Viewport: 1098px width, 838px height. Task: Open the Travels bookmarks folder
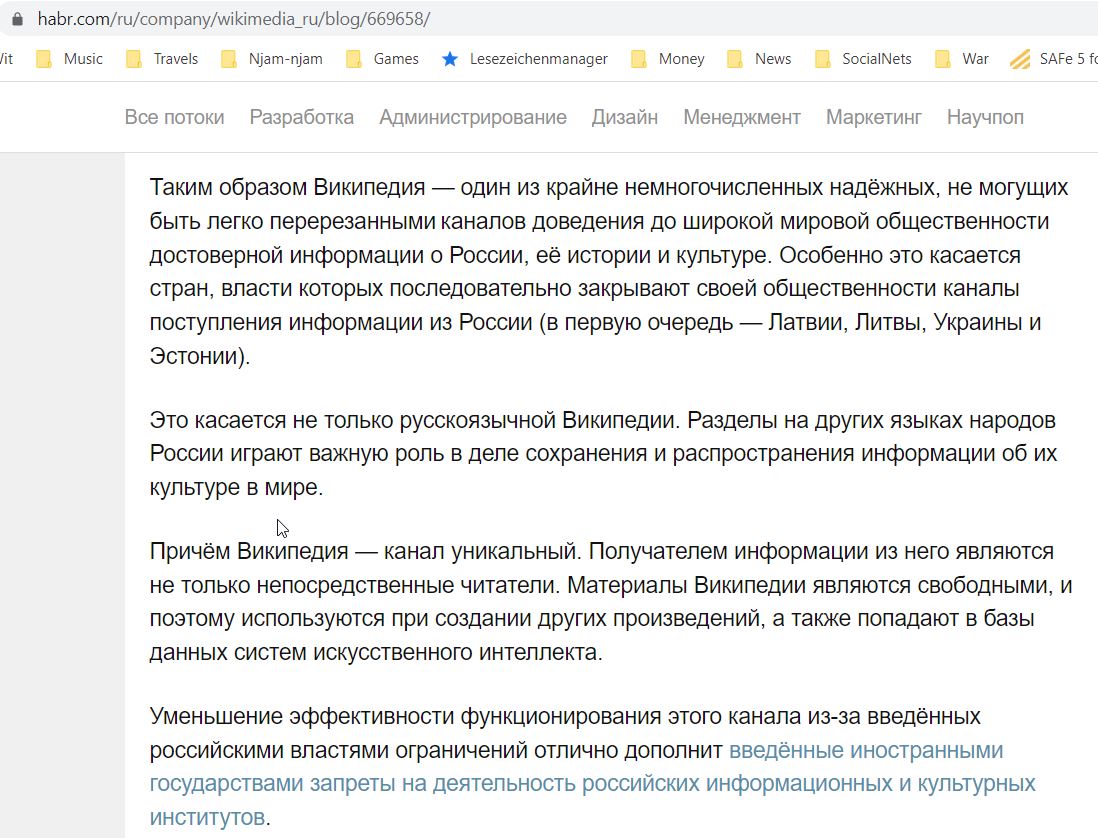[x=162, y=59]
